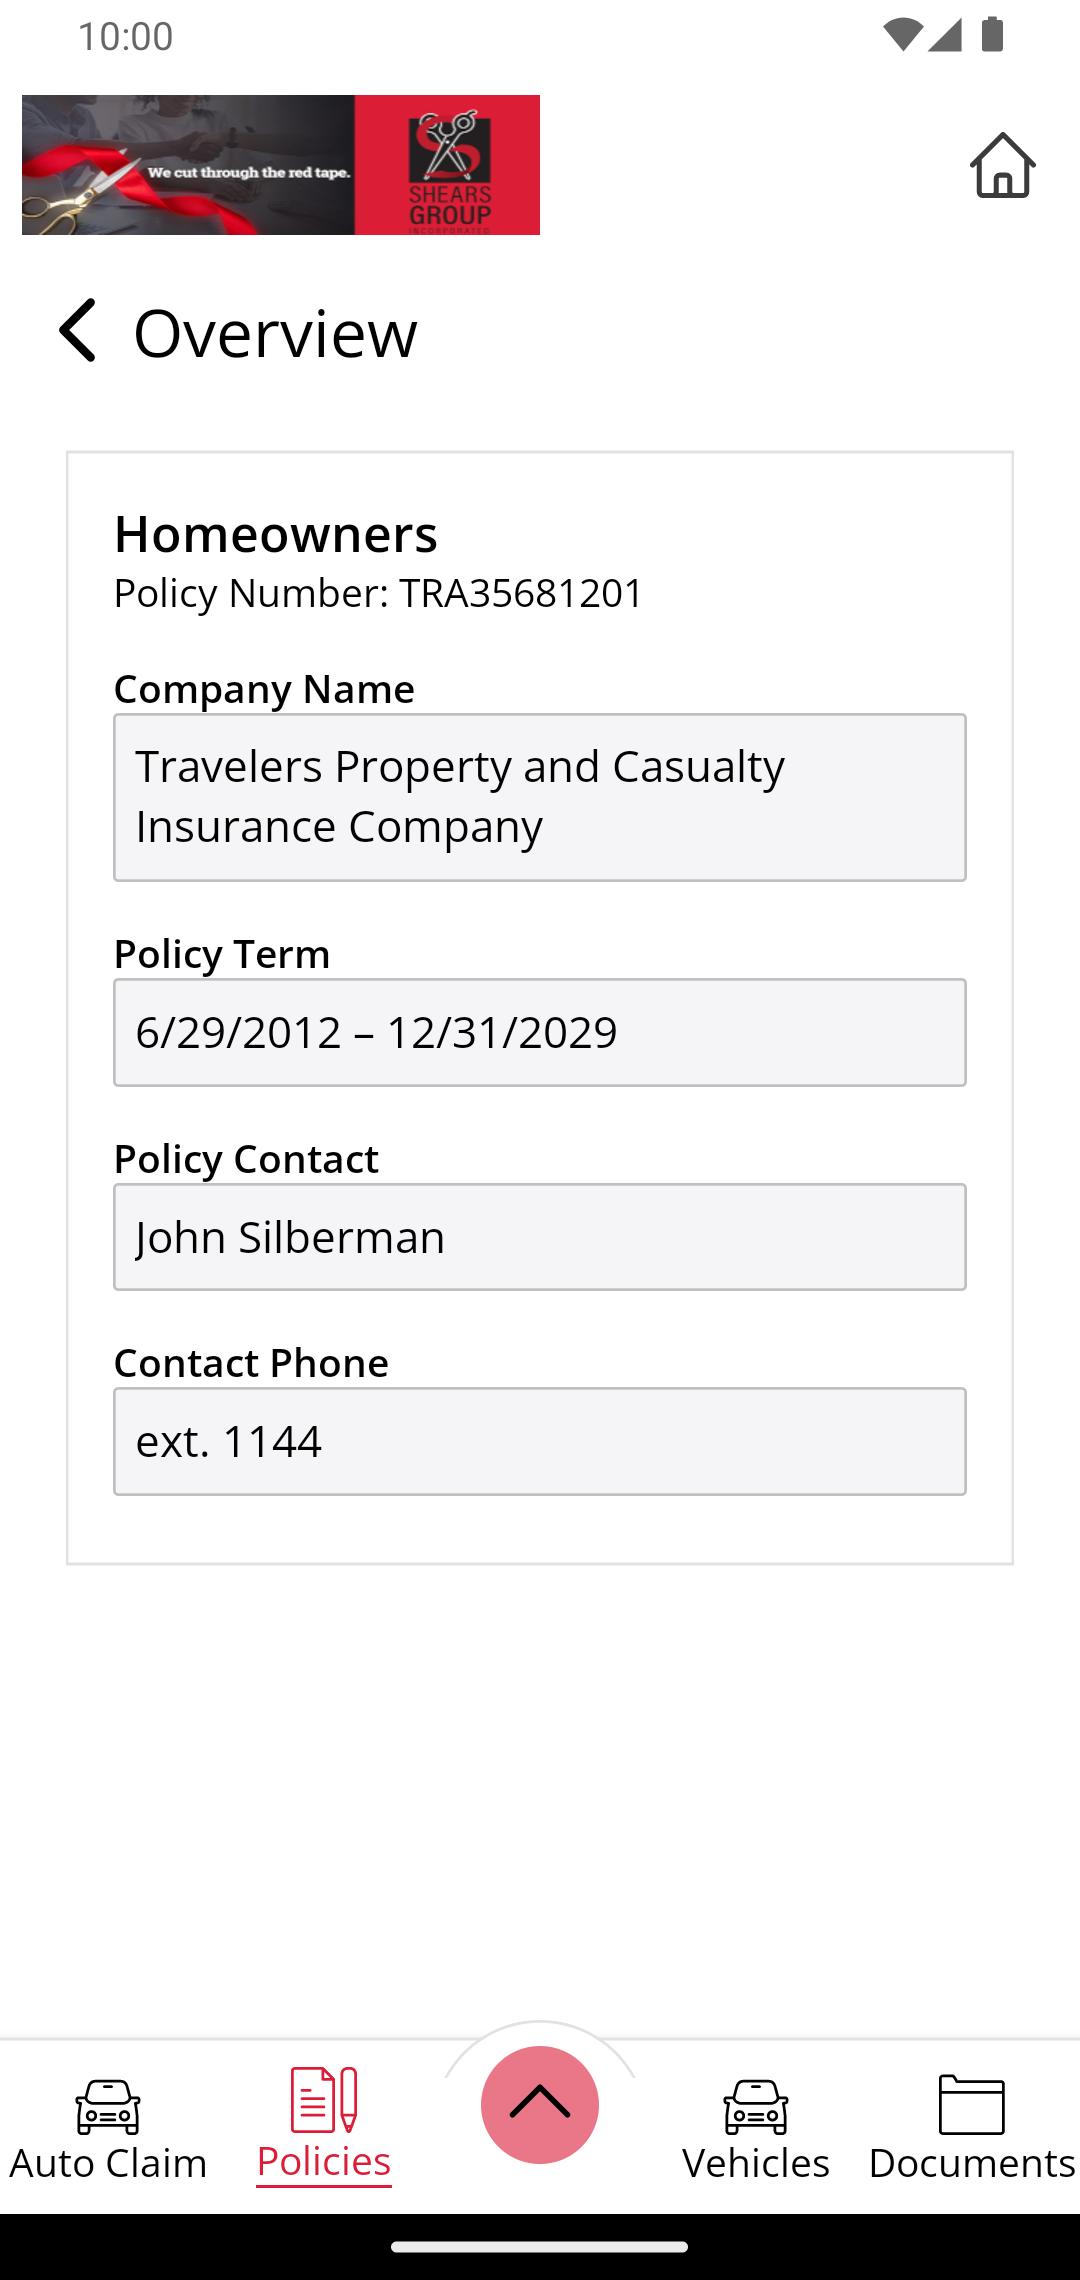The height and width of the screenshot is (2280, 1080).
Task: Tap the home icon
Action: tap(1002, 165)
